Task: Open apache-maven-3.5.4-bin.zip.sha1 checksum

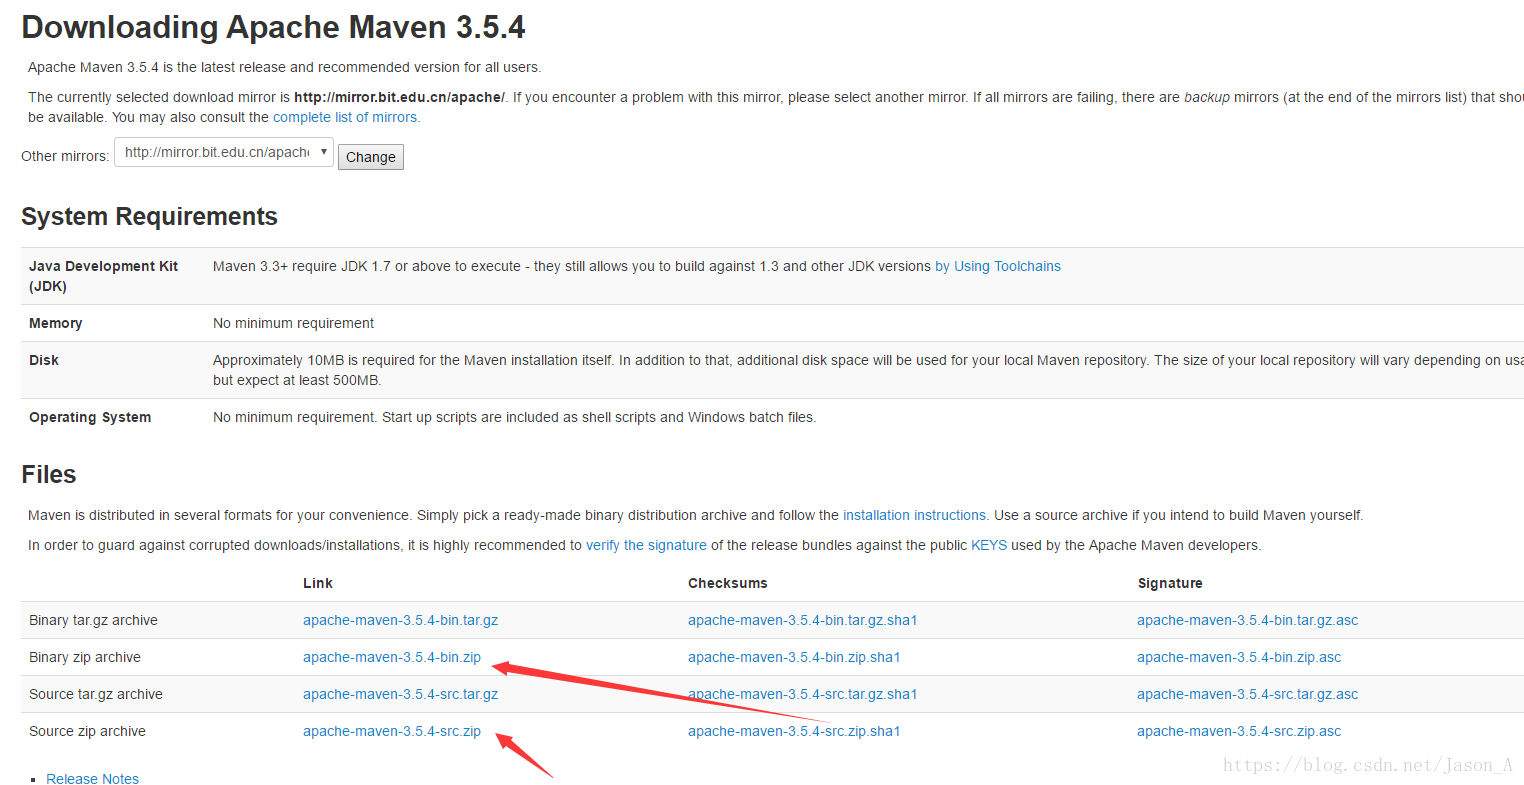Action: tap(794, 657)
